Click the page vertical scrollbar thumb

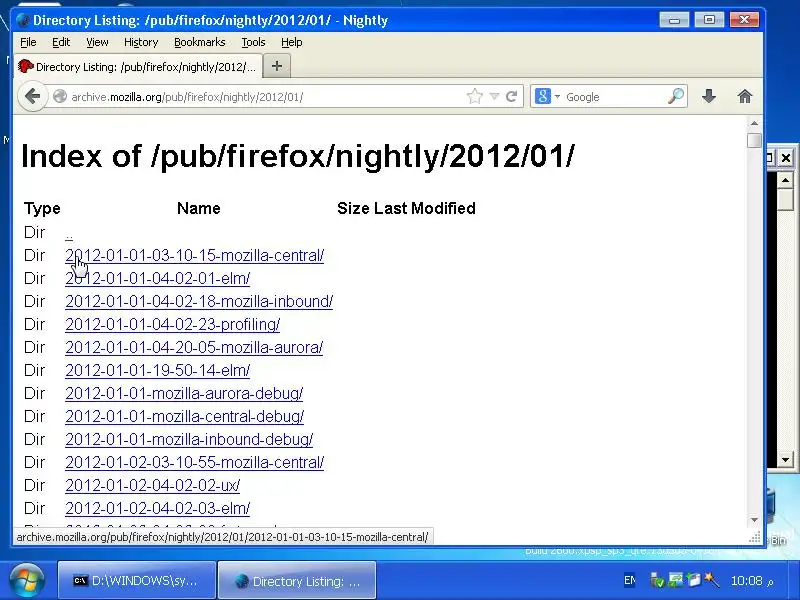754,140
